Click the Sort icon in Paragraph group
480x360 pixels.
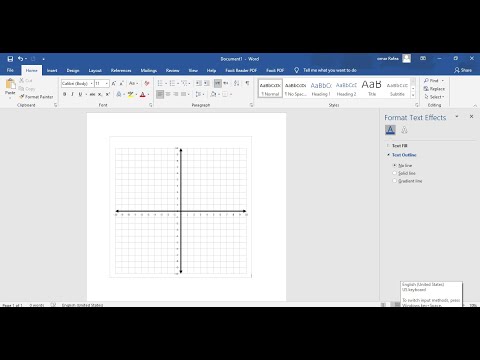236,83
